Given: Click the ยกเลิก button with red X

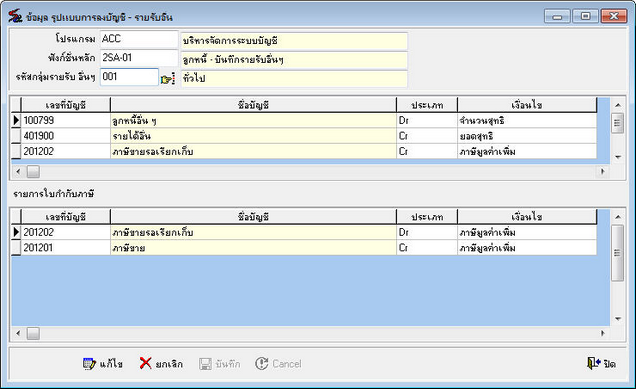Looking at the screenshot, I should point(161,363).
